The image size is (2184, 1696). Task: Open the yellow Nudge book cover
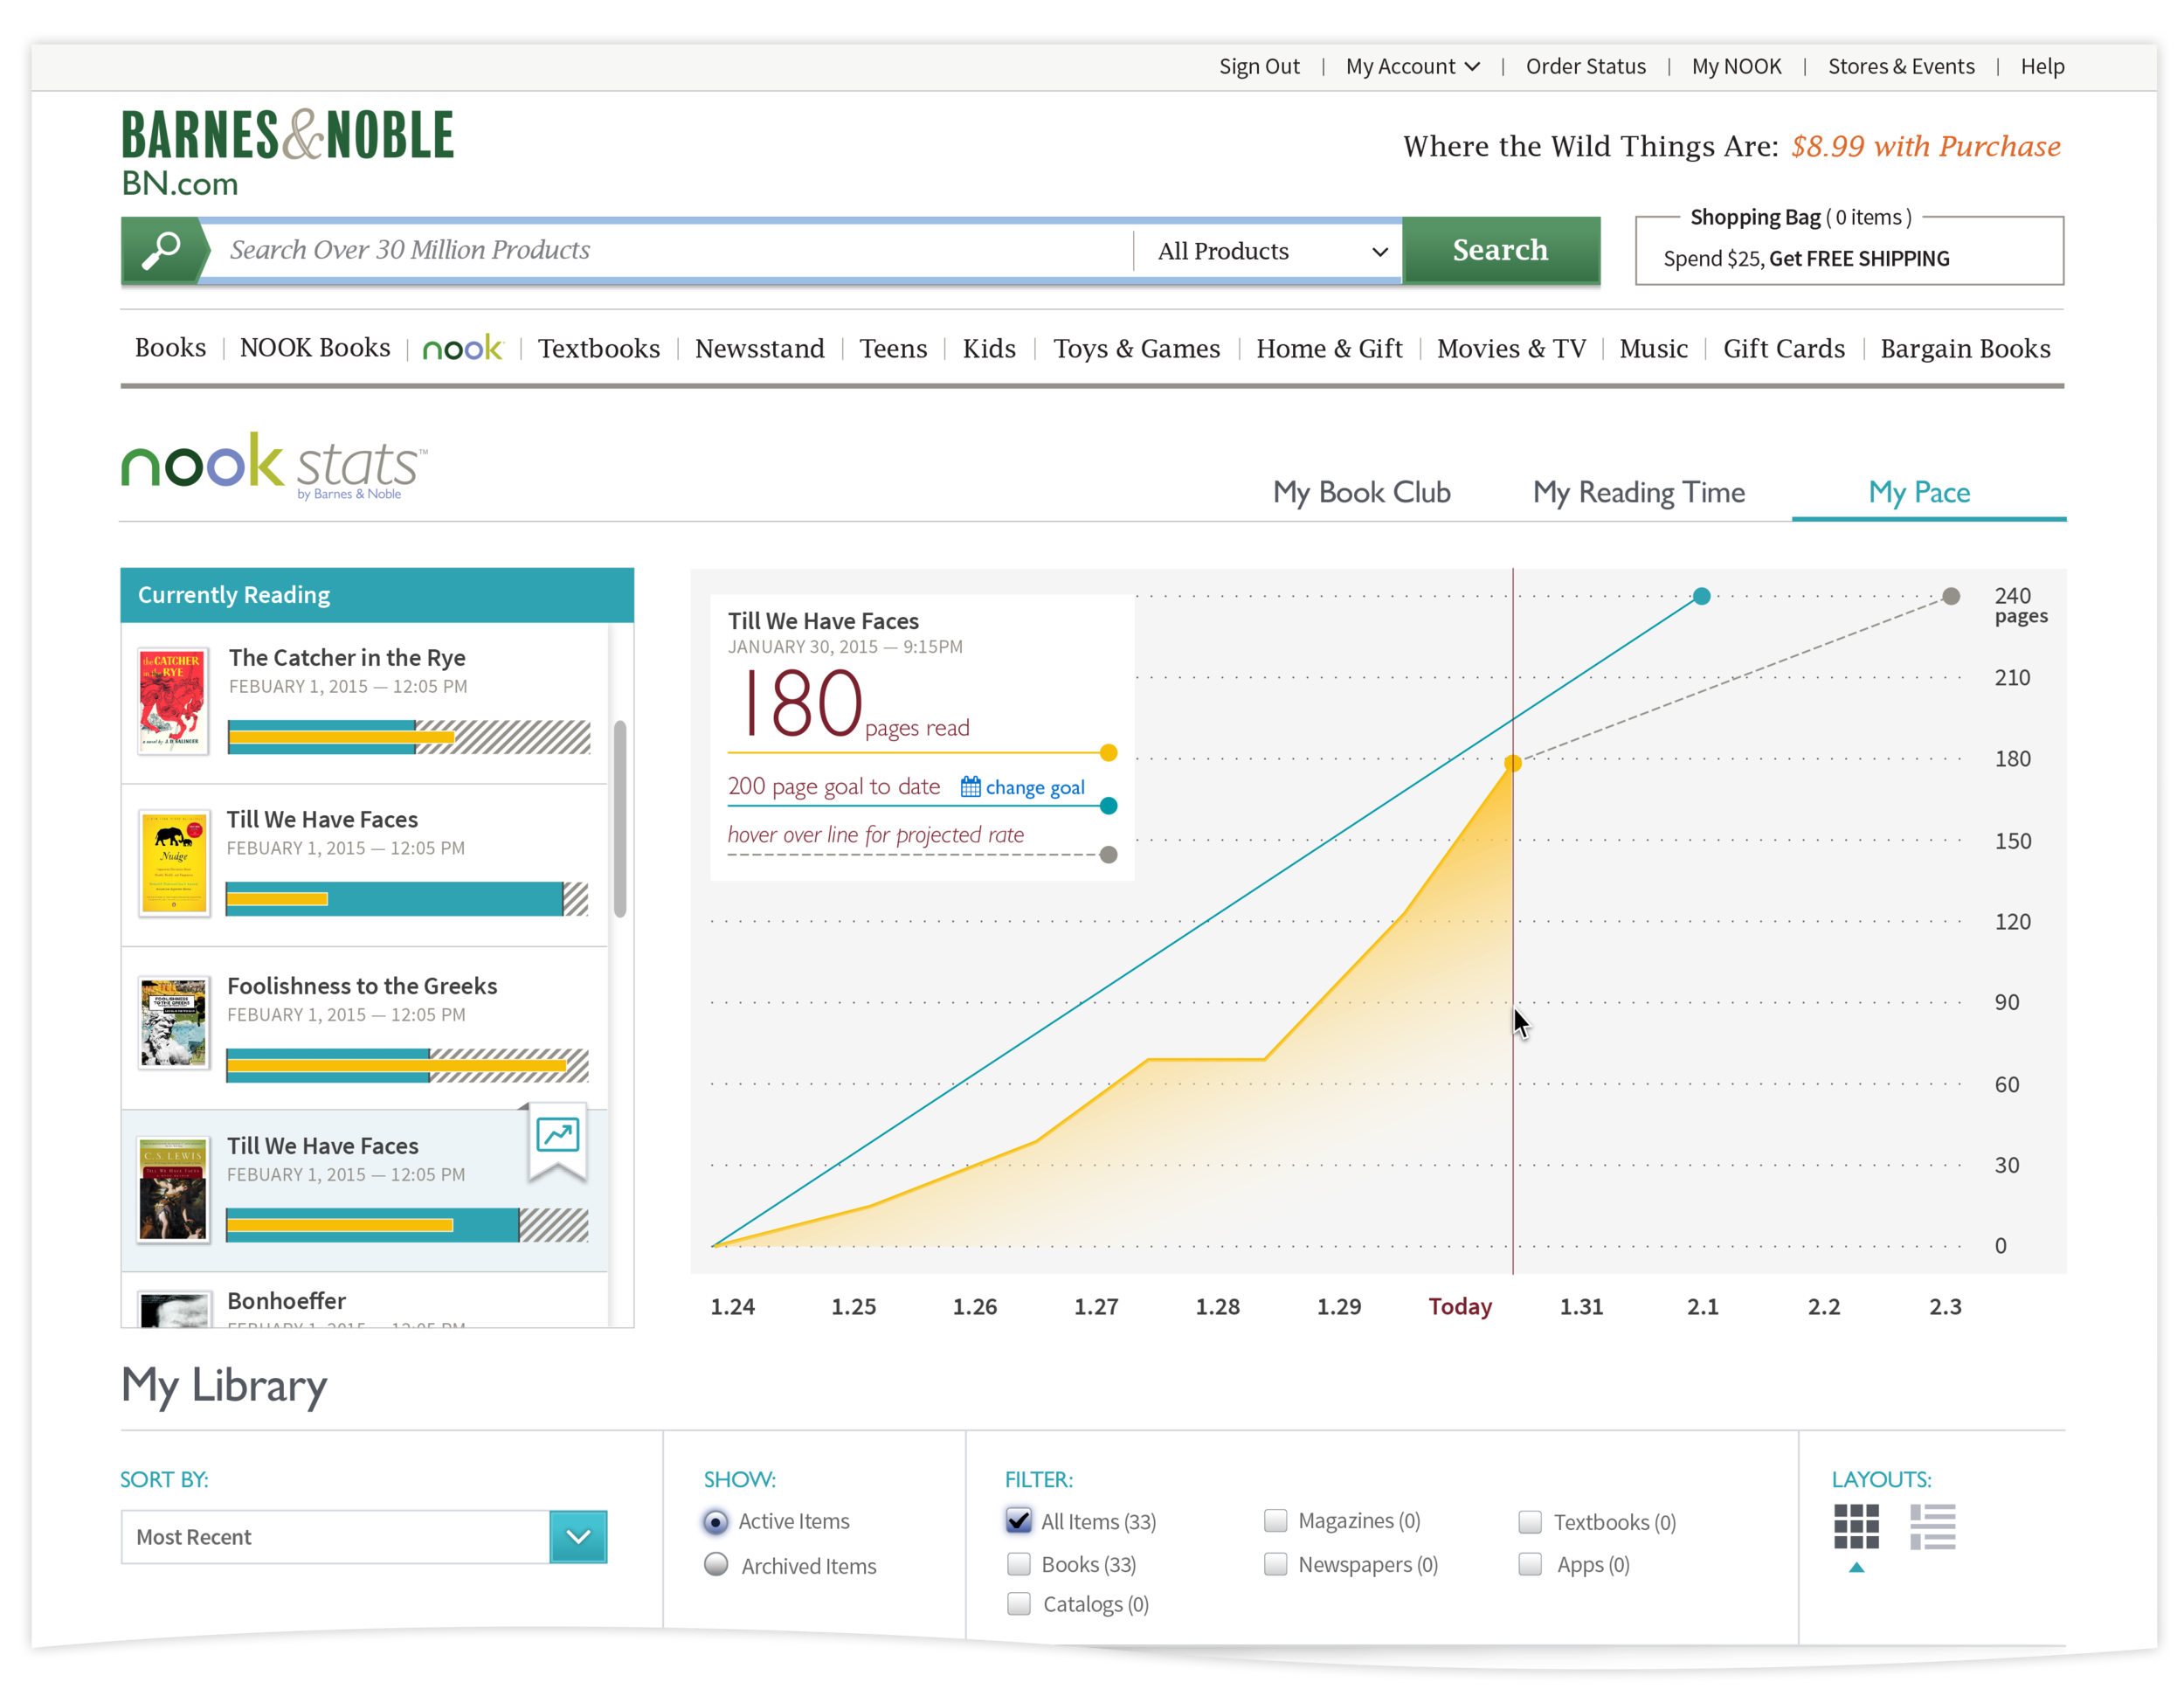coord(174,863)
